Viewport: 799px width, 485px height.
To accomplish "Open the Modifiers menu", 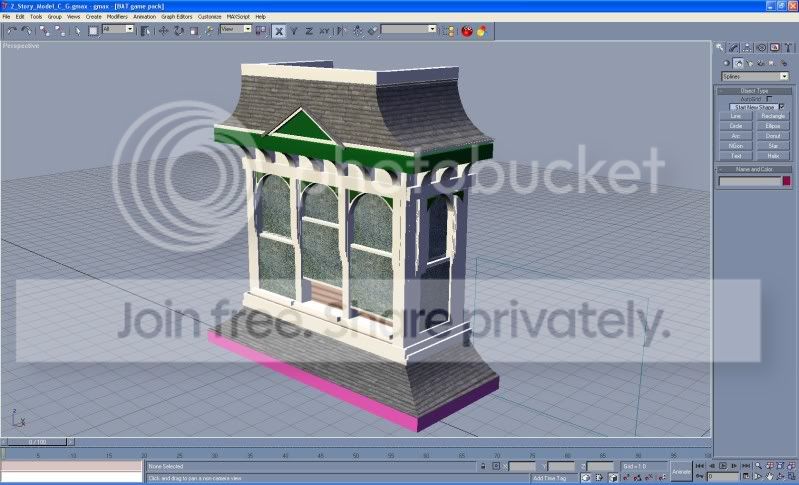I will tap(117, 16).
